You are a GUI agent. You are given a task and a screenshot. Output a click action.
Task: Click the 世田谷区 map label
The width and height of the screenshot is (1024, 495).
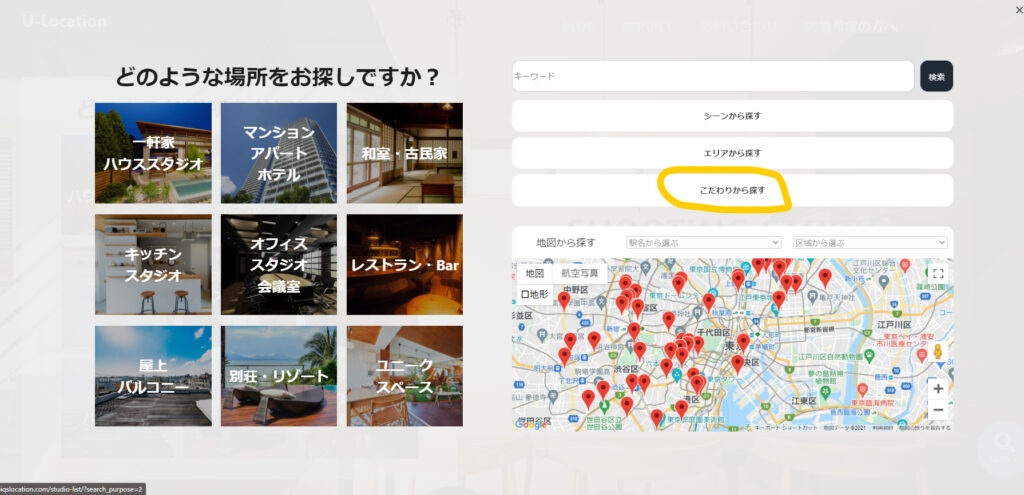[x=536, y=419]
